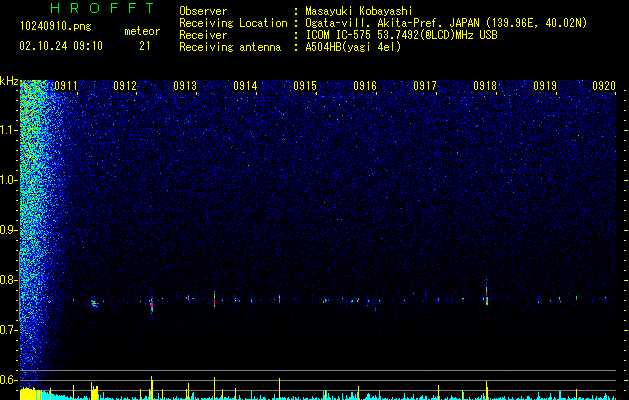Select the file name 10240910.png
Viewport: 629px width, 400px height.
pos(56,27)
